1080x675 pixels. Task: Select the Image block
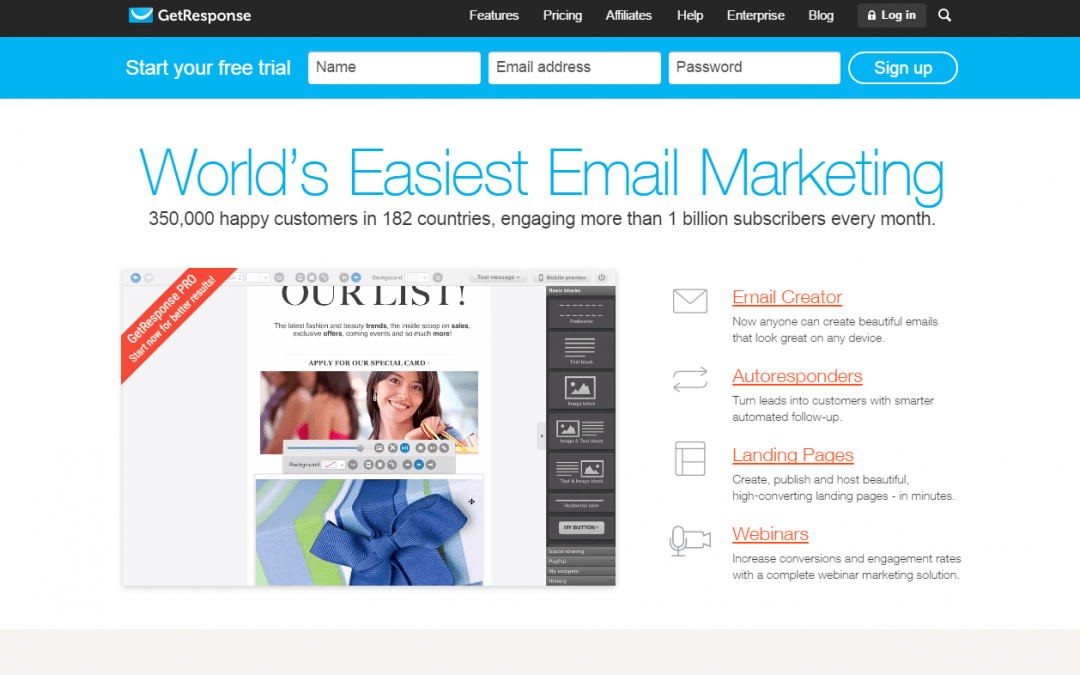581,391
